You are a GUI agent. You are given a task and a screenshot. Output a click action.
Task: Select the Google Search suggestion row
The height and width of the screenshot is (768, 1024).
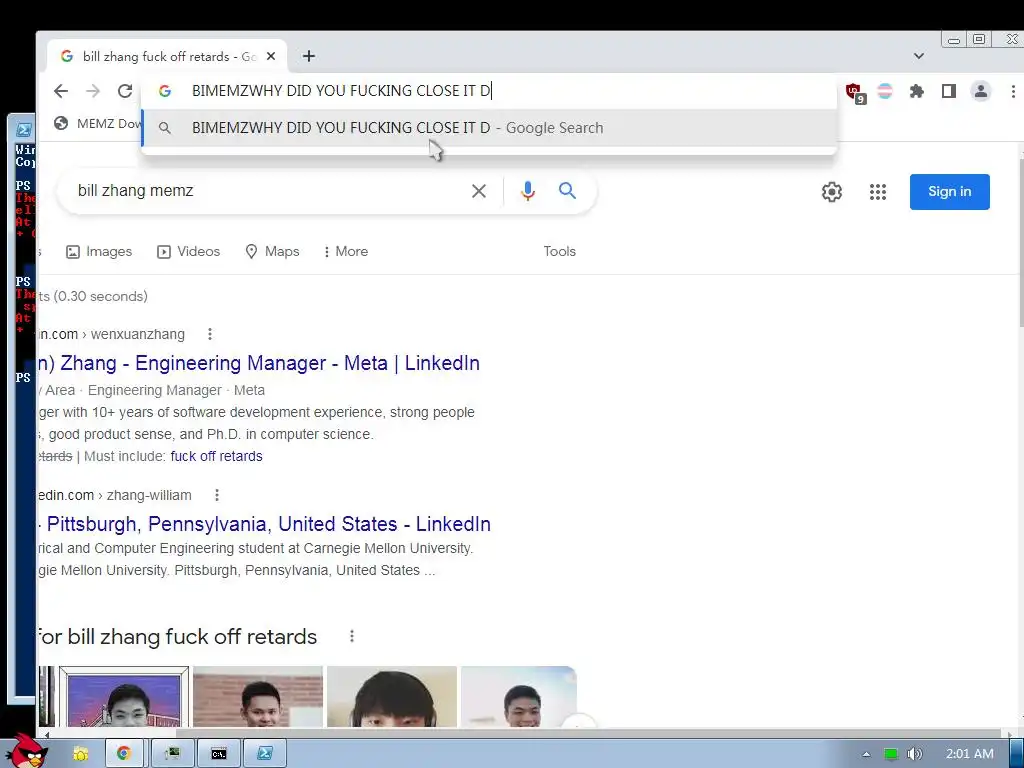click(x=488, y=128)
